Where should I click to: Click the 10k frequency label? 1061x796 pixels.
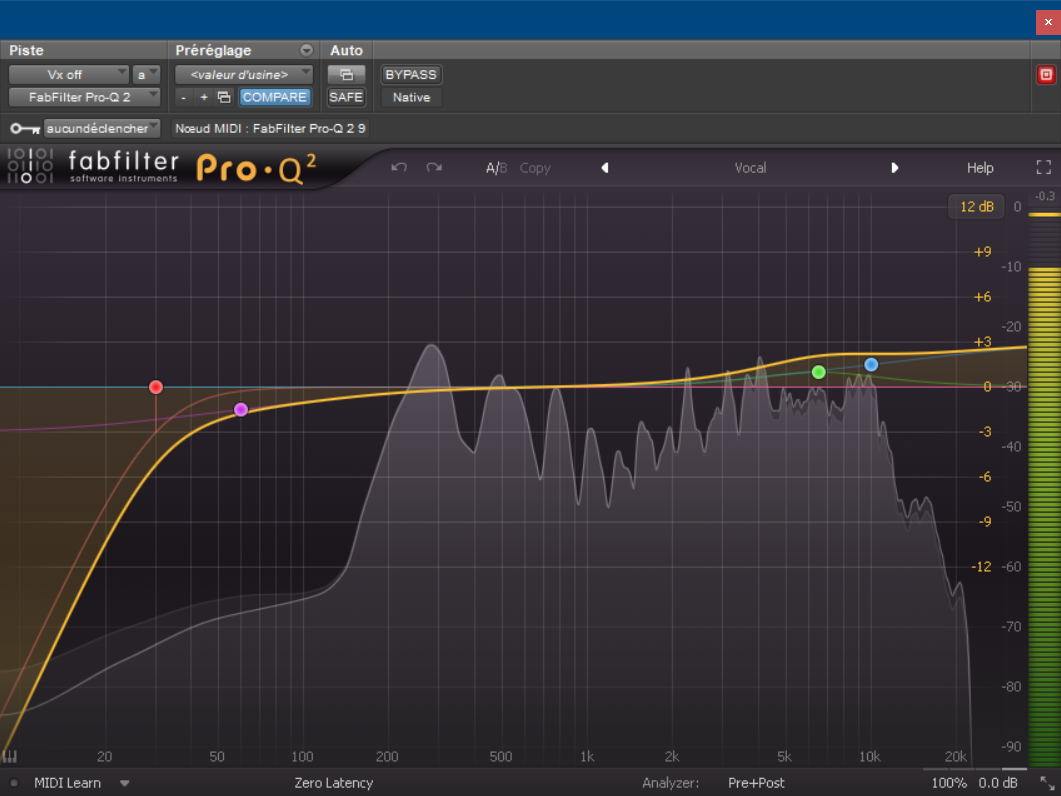(x=870, y=757)
